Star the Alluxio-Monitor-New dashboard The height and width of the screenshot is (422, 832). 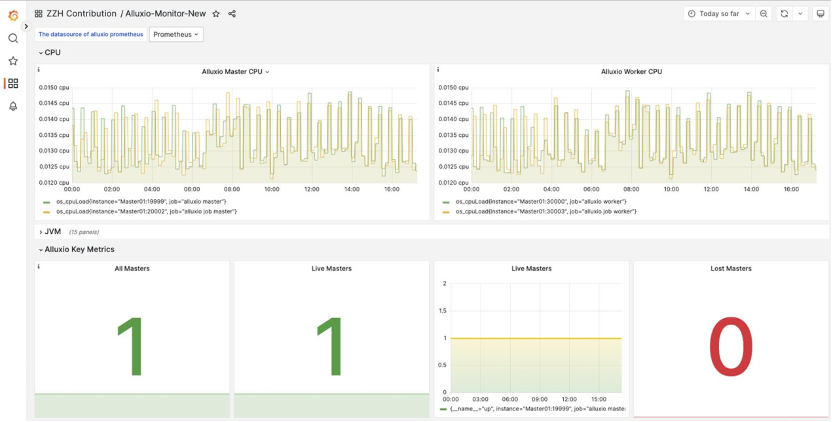coord(216,14)
